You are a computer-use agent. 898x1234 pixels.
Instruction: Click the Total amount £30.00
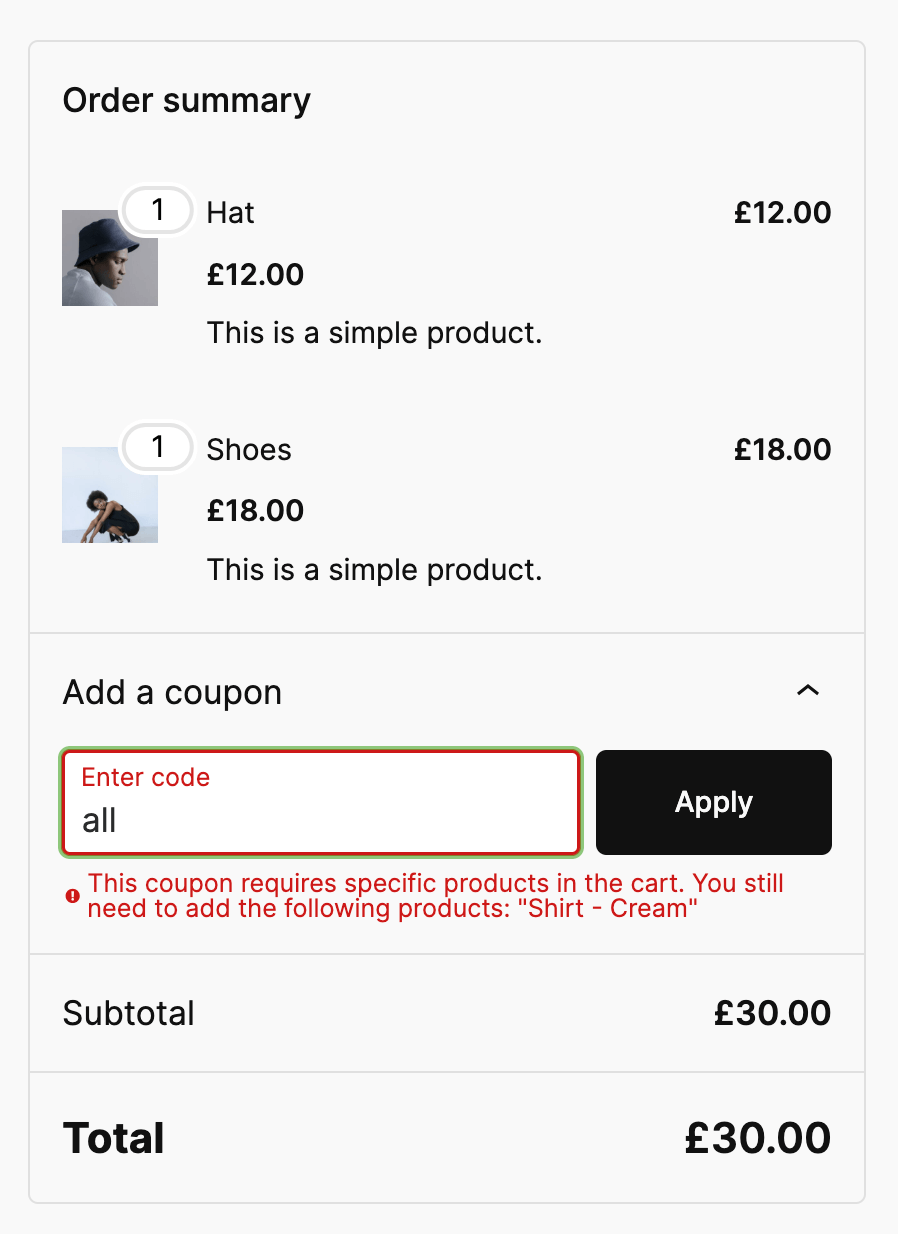click(x=756, y=1137)
